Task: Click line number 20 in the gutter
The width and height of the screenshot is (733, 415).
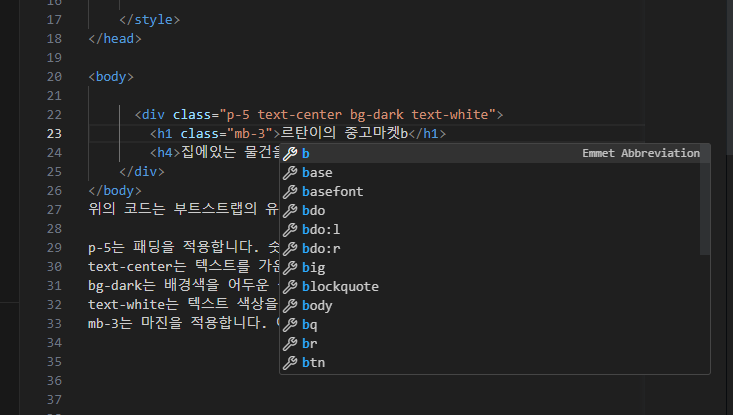Action: 54,77
